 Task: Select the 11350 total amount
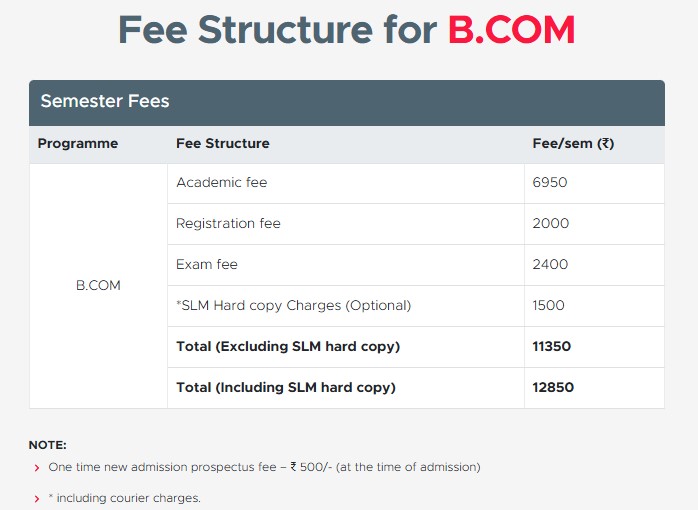click(x=552, y=346)
